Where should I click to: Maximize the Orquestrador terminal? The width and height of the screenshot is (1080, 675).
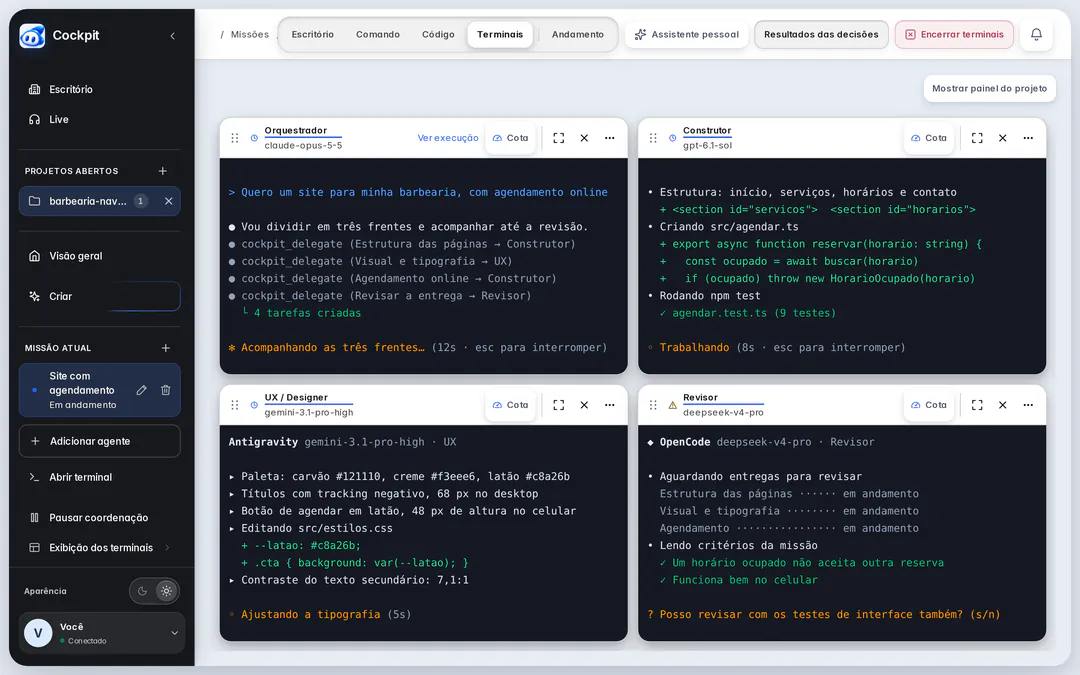click(x=559, y=138)
